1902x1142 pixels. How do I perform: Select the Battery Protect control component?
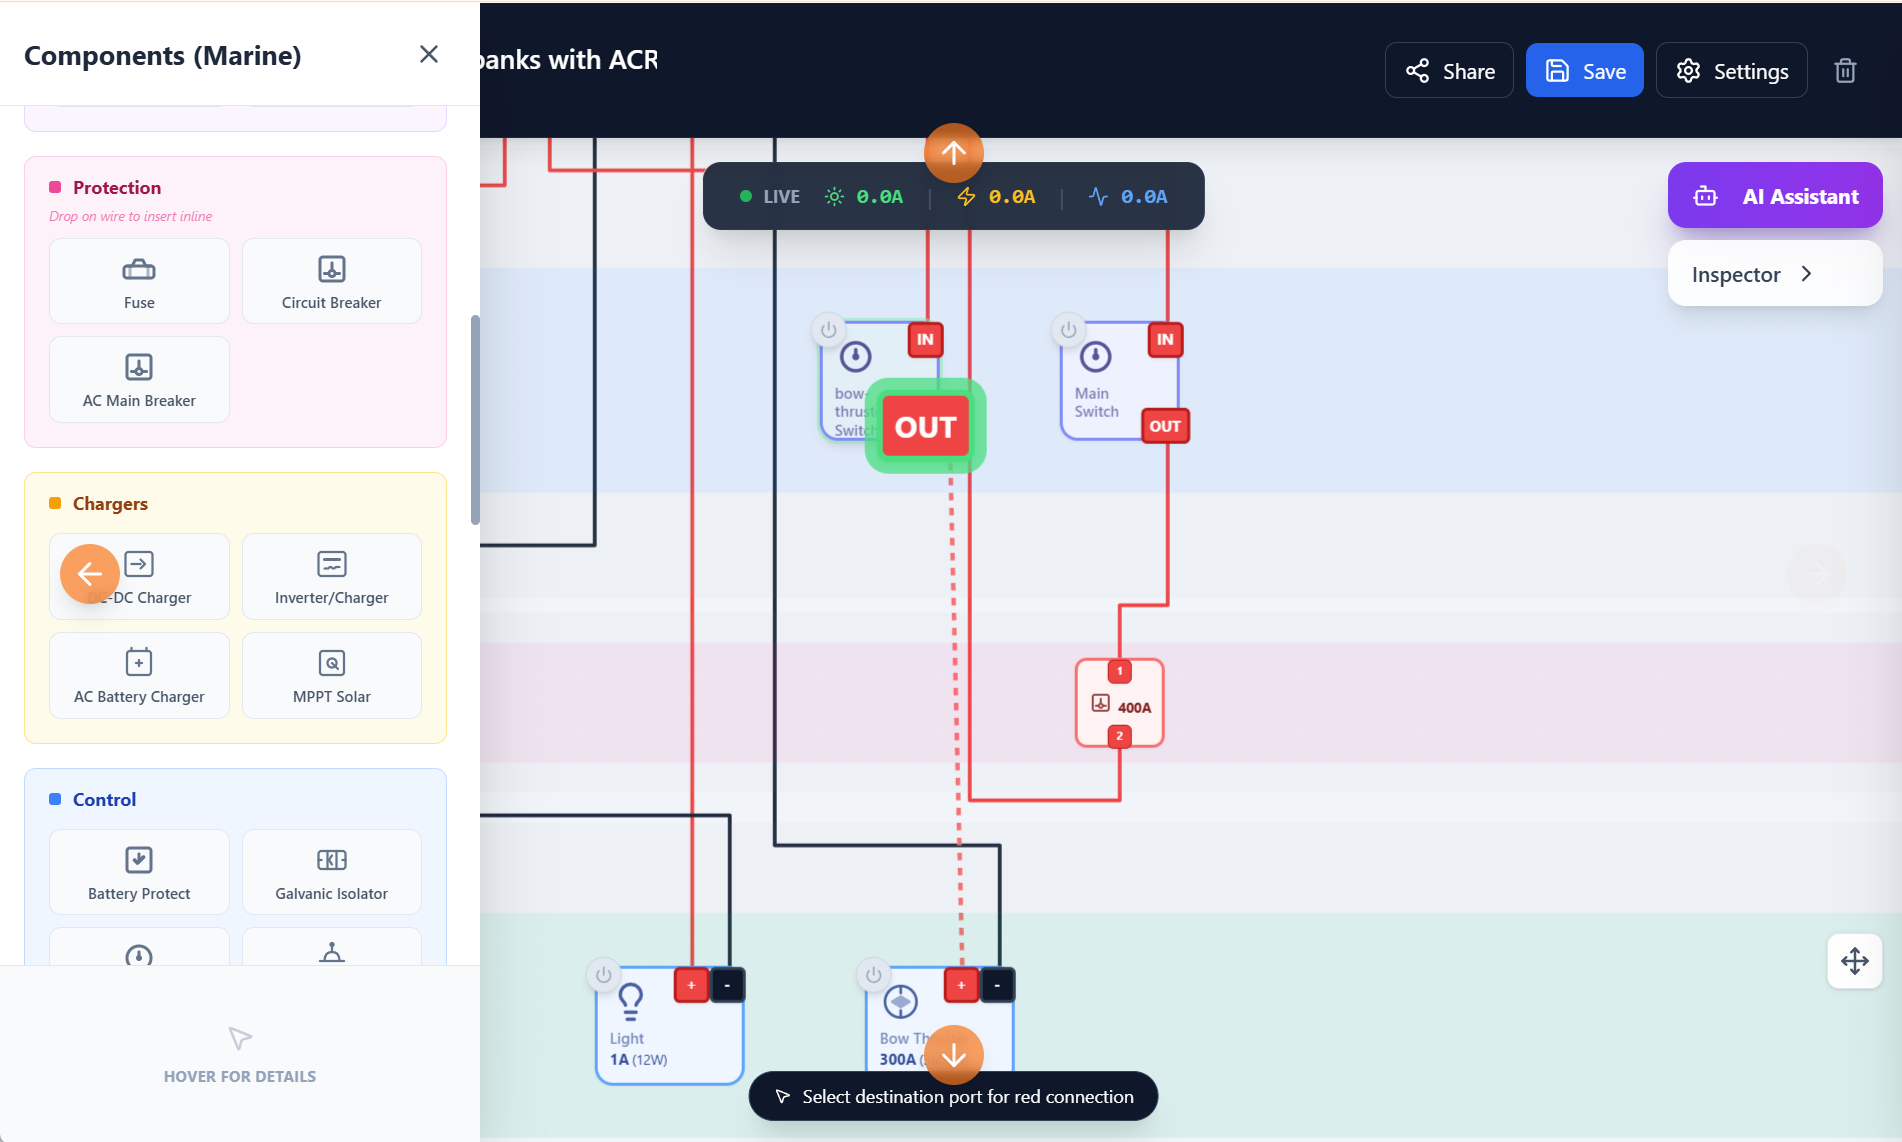click(139, 871)
